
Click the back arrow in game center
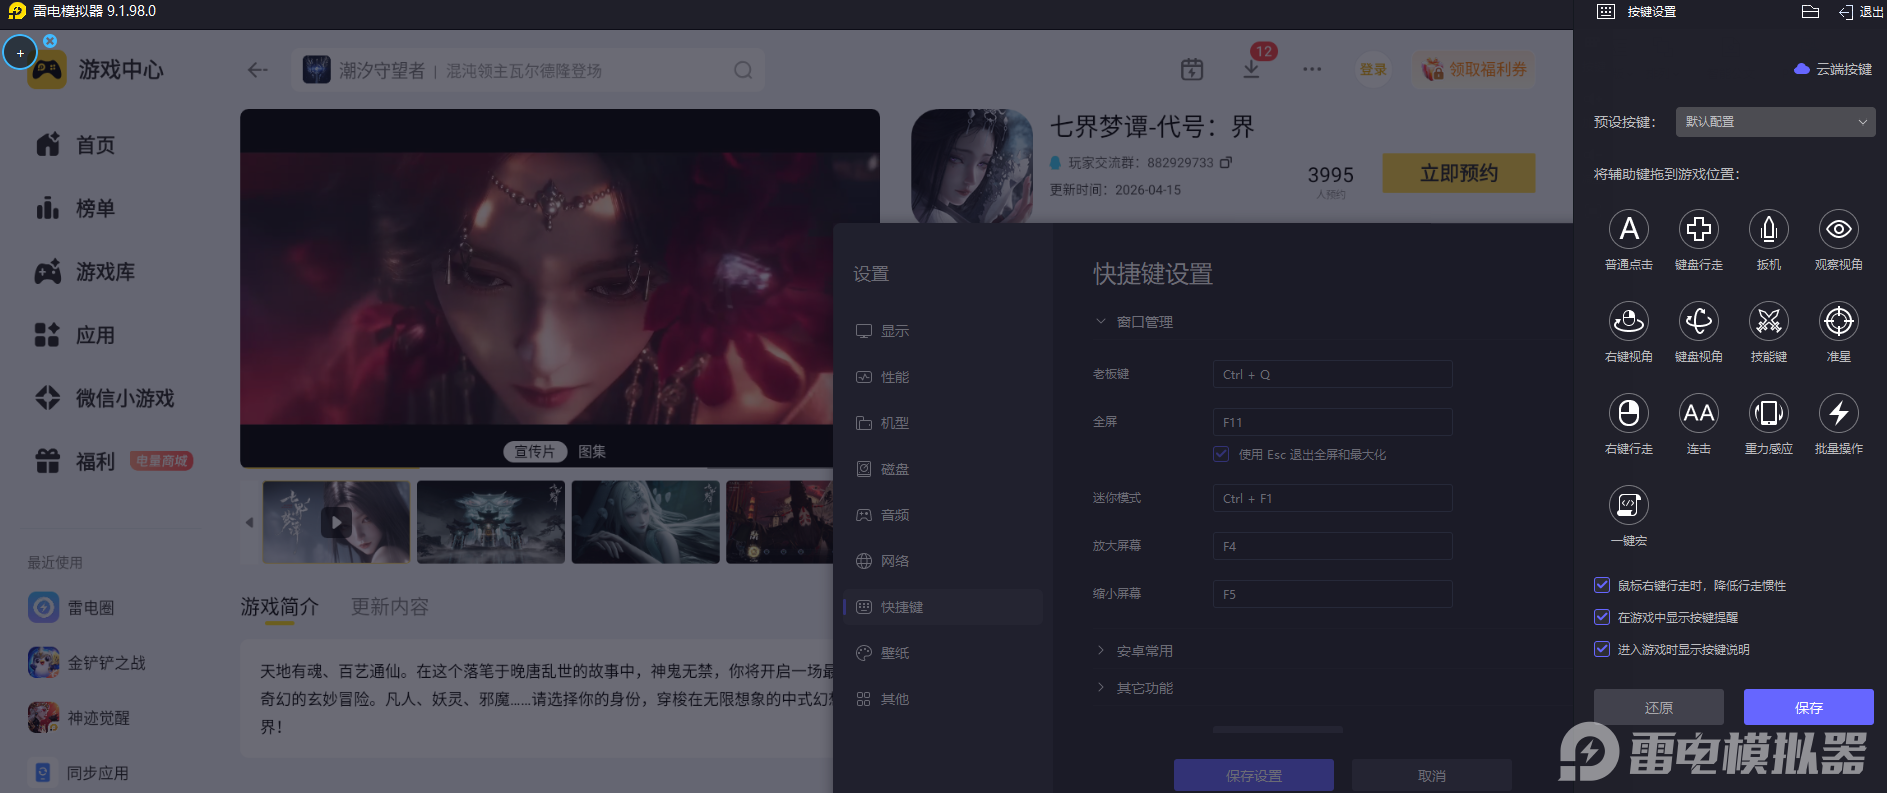pos(258,70)
